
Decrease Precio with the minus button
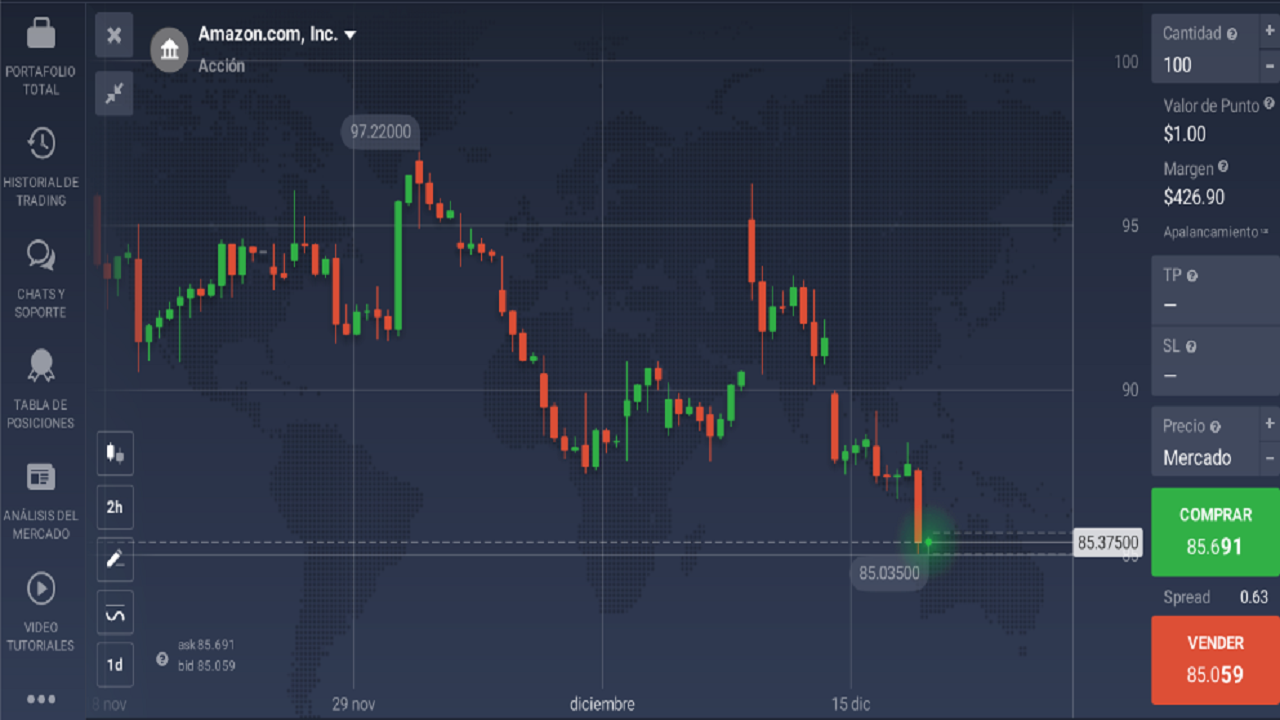(1269, 458)
